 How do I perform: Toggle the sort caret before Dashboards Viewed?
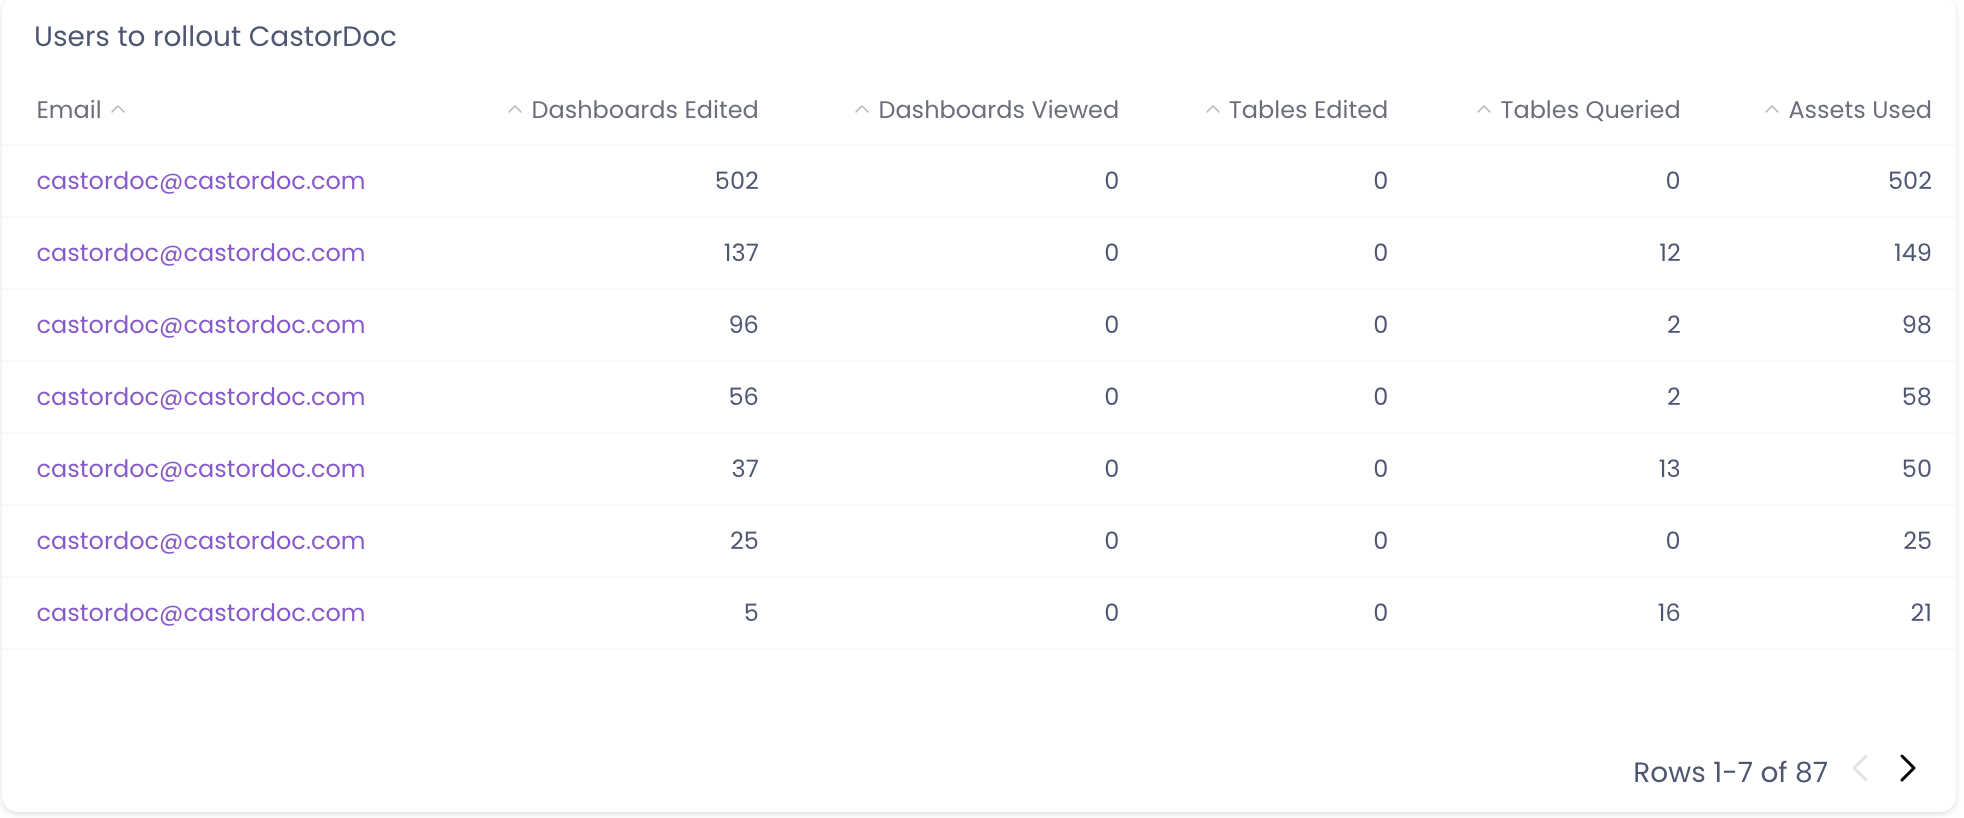pyautogui.click(x=861, y=110)
